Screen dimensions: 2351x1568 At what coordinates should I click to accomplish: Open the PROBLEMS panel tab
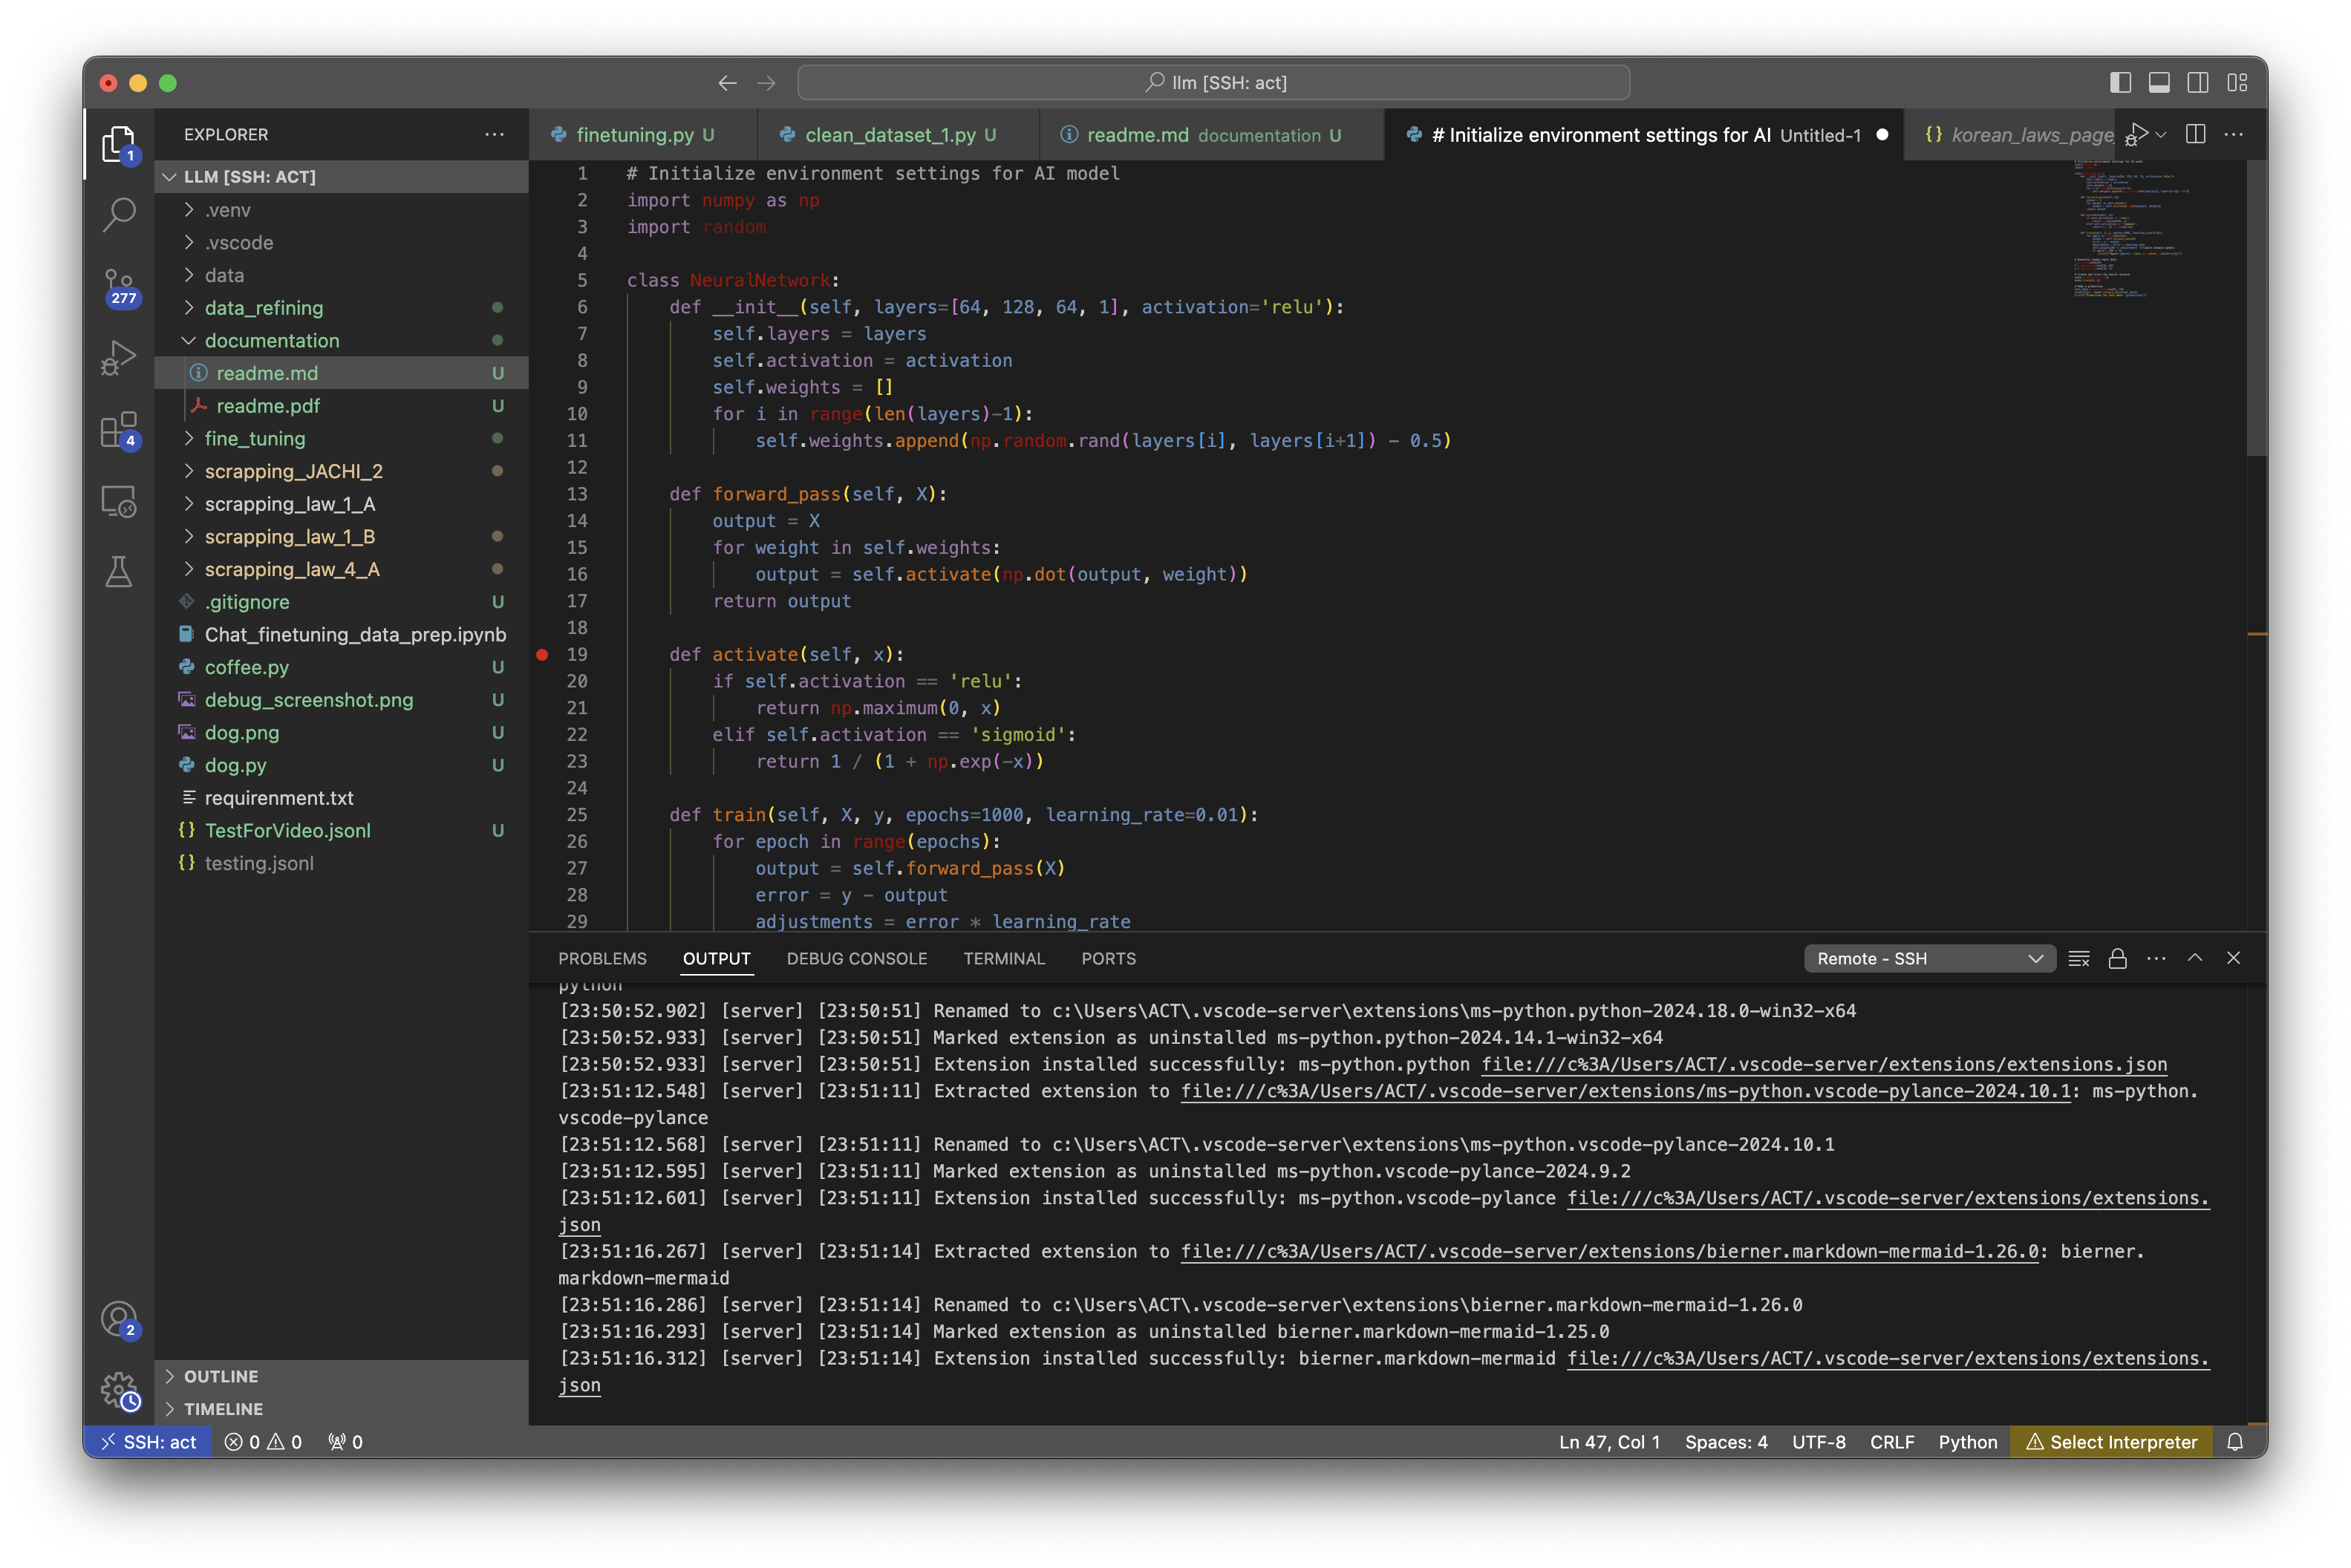tap(602, 958)
